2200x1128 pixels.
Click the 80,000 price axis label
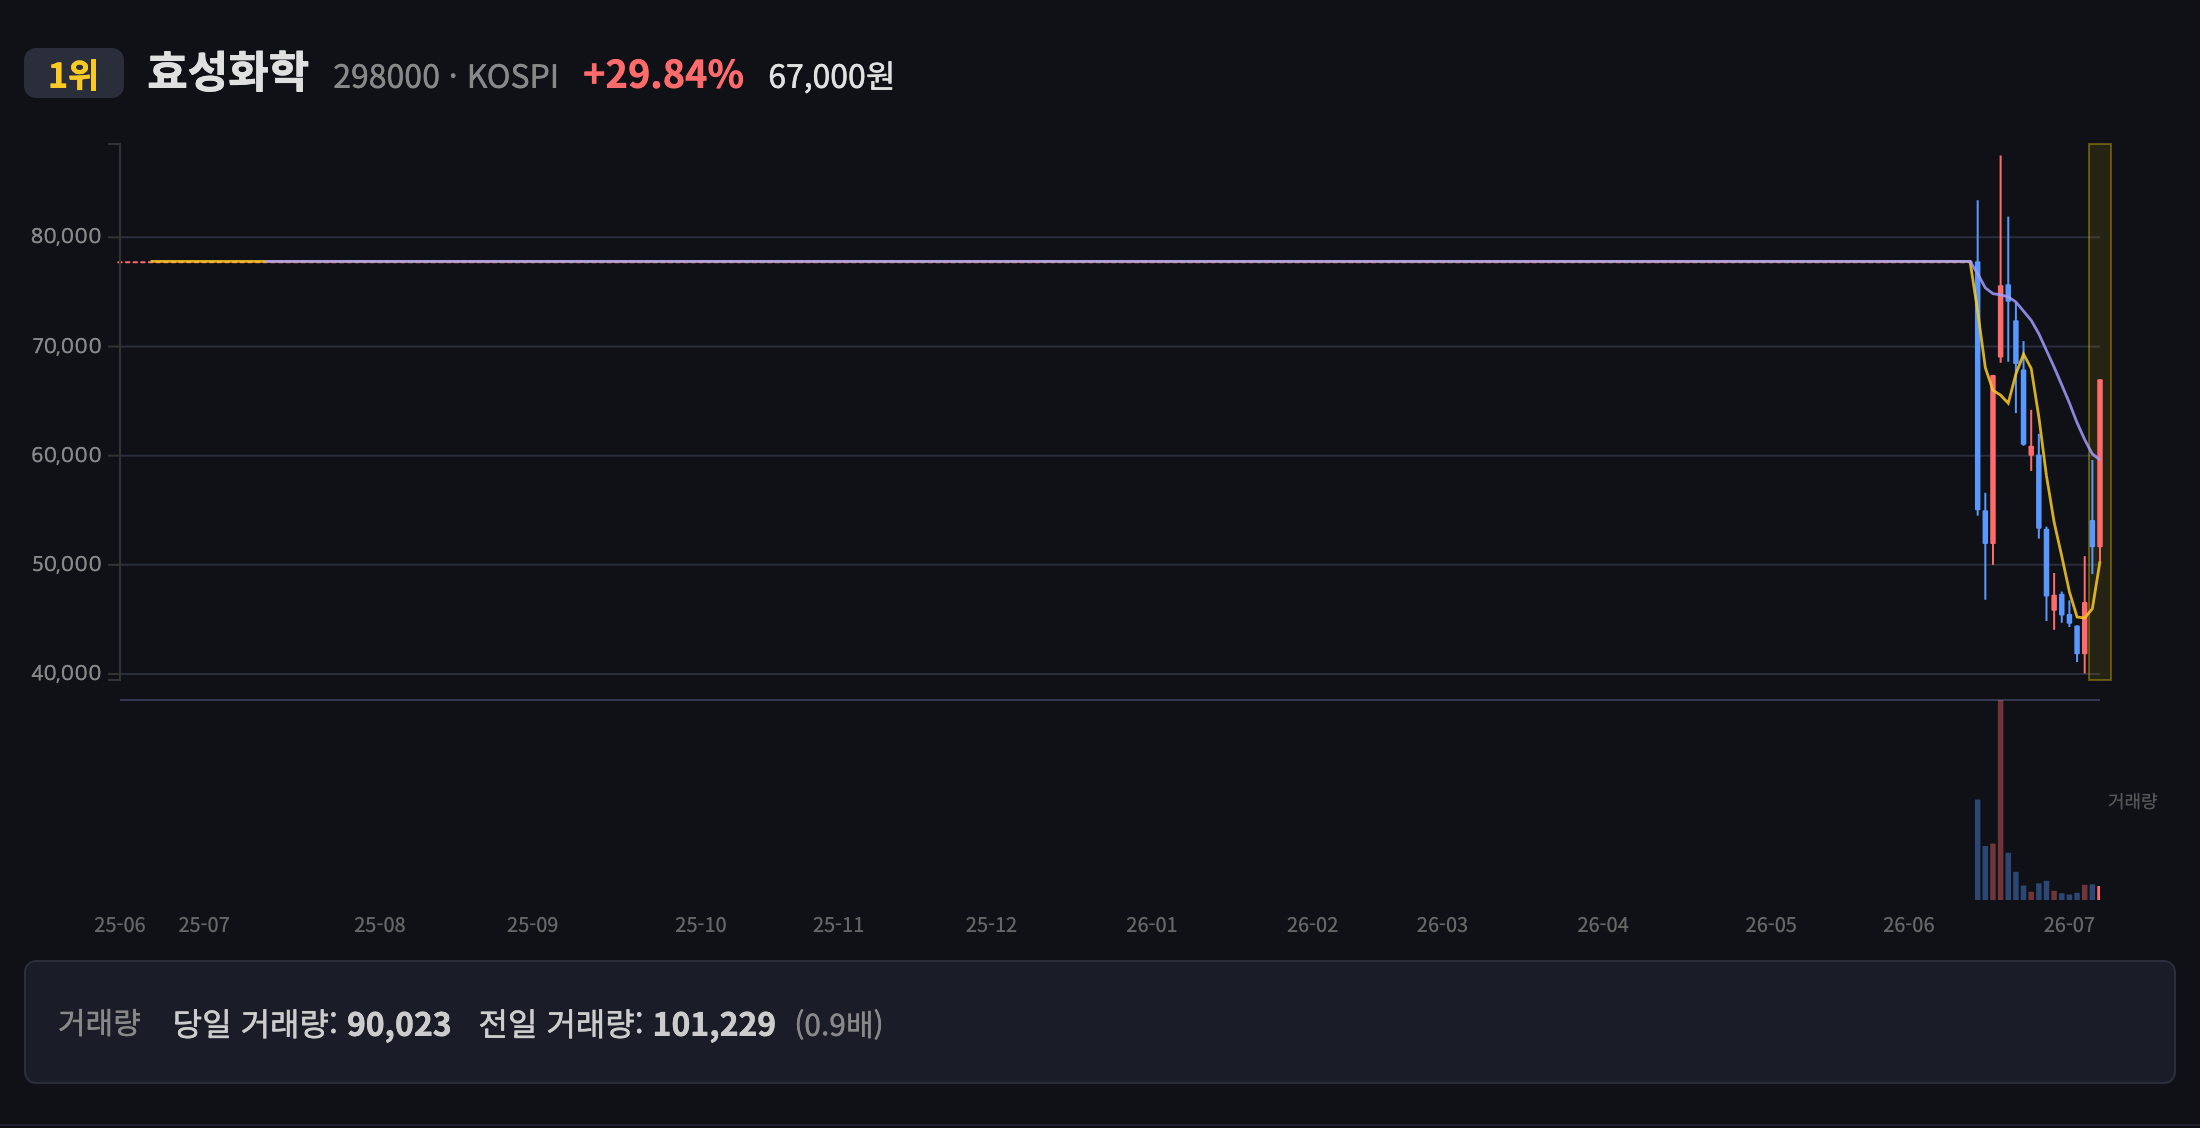coord(66,236)
